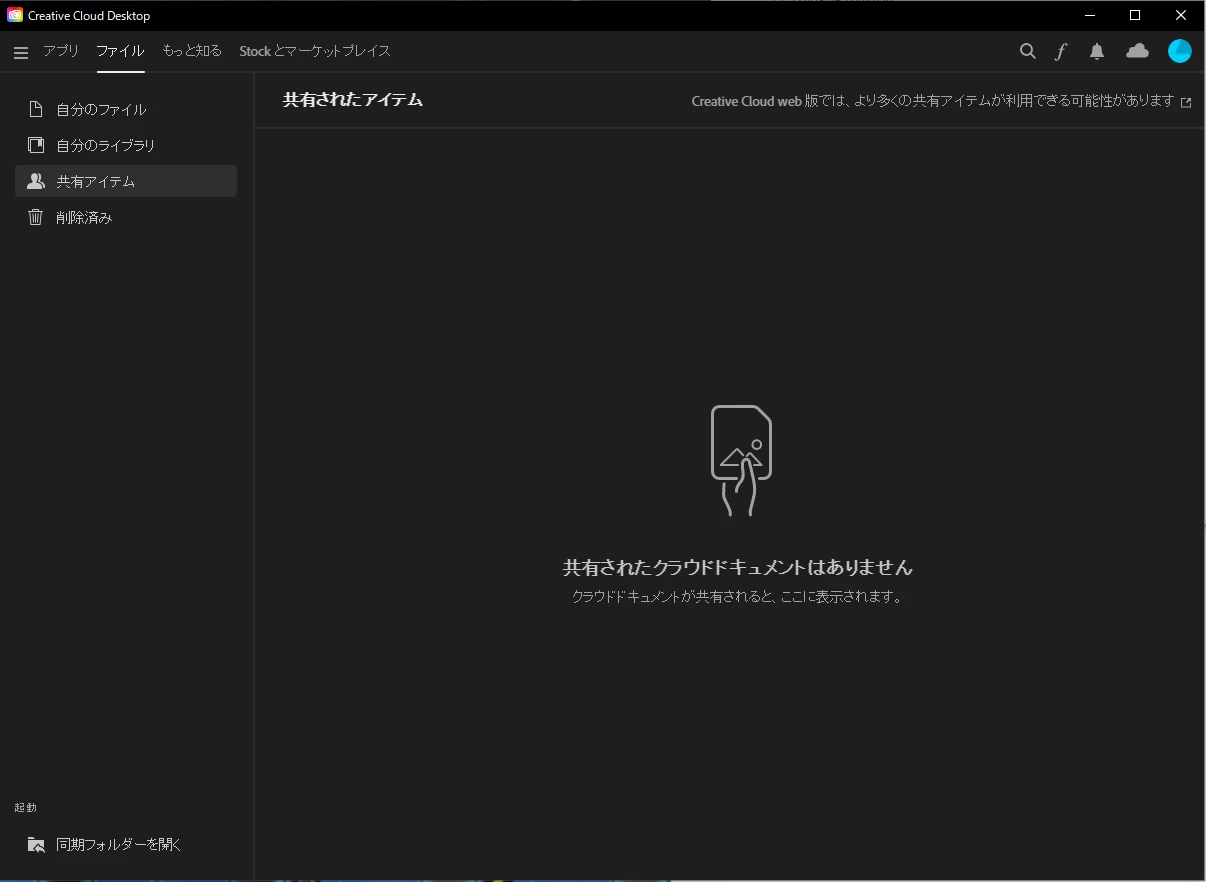Switch to the アプリ tab

pos(61,51)
